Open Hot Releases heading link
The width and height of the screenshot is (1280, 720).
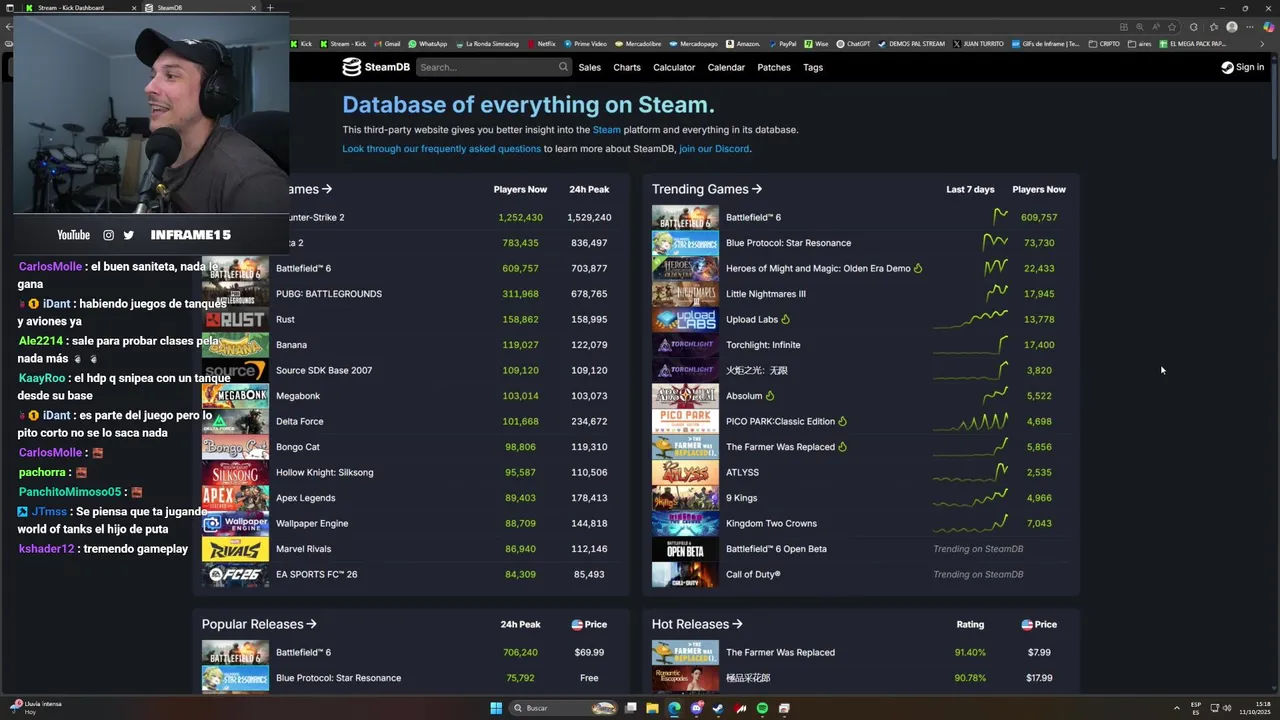tap(697, 624)
